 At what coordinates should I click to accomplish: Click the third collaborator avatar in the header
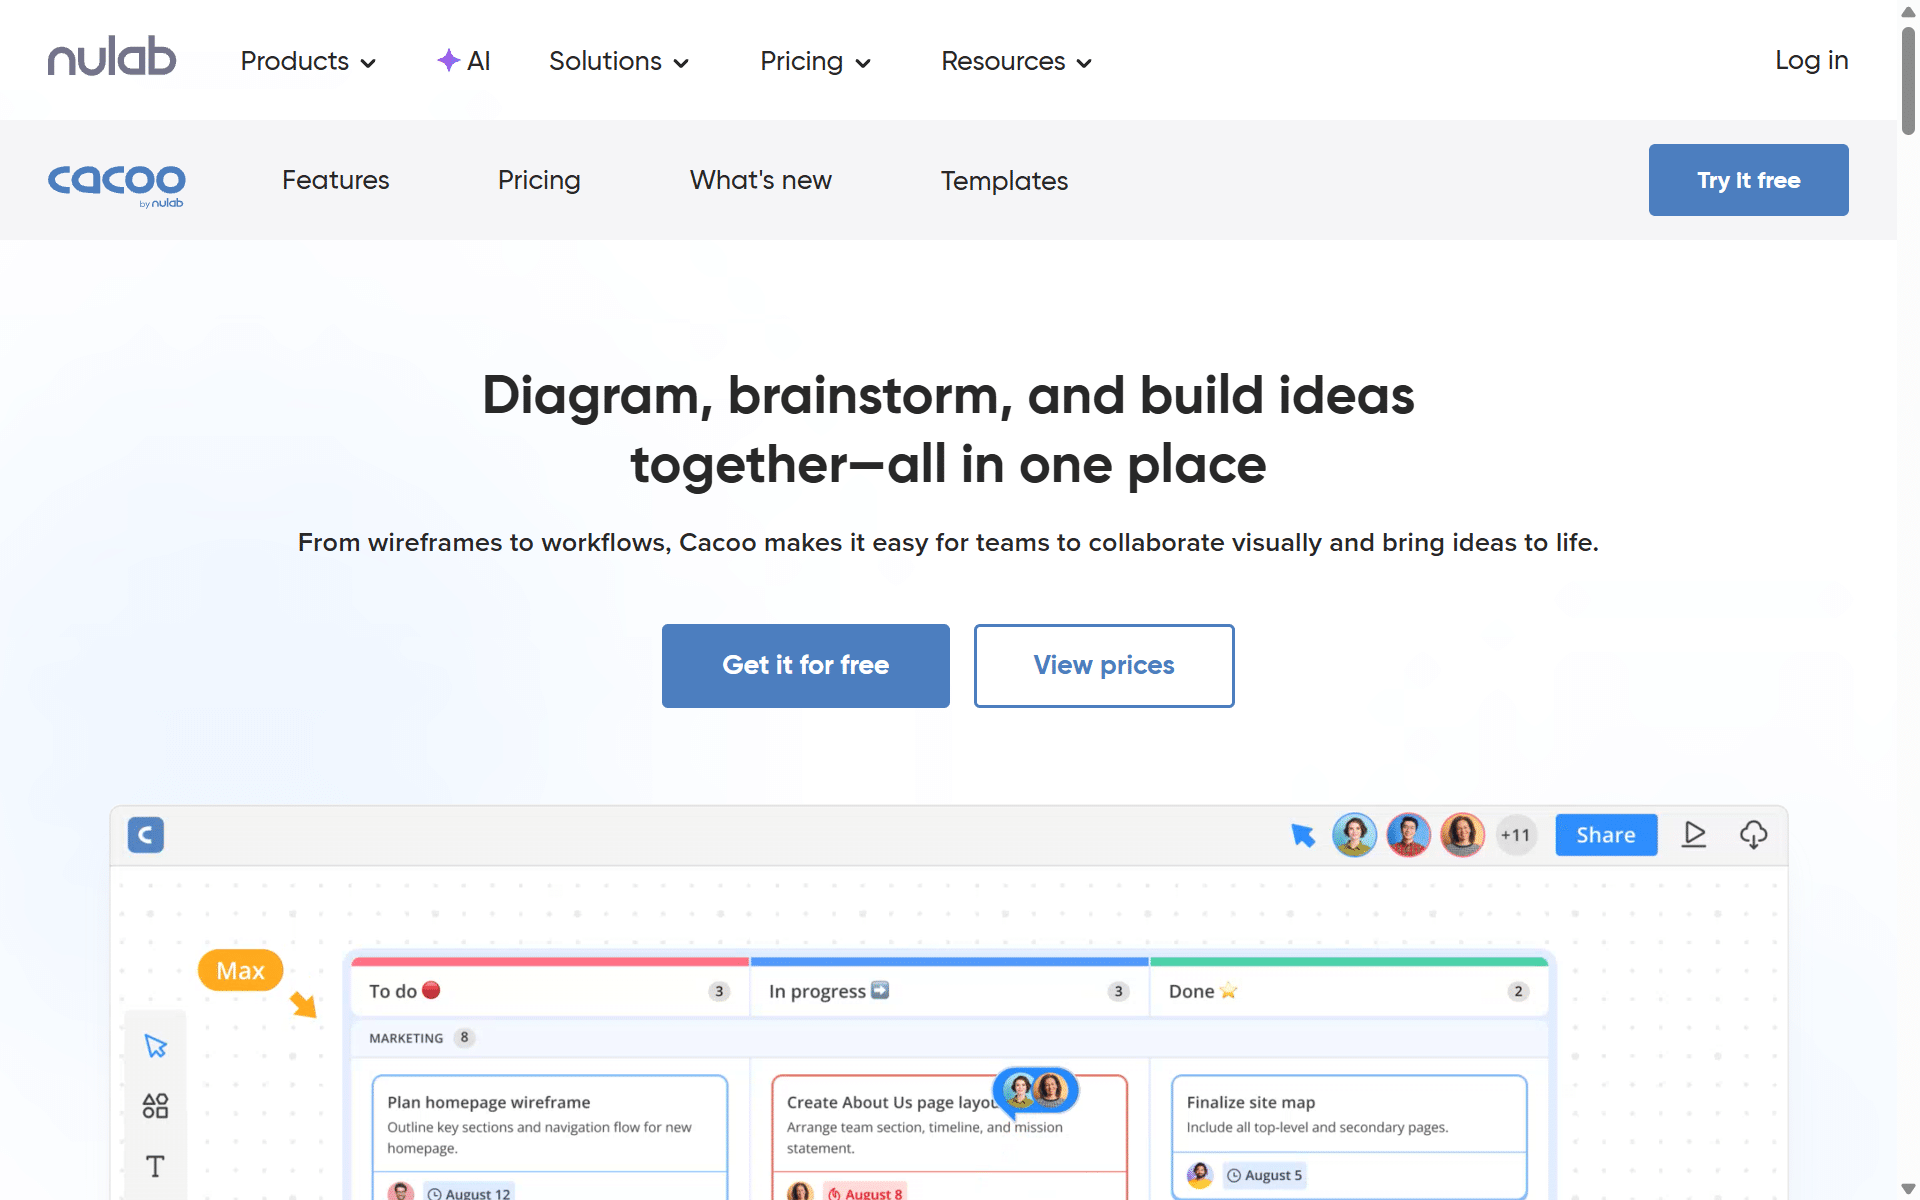[1463, 835]
